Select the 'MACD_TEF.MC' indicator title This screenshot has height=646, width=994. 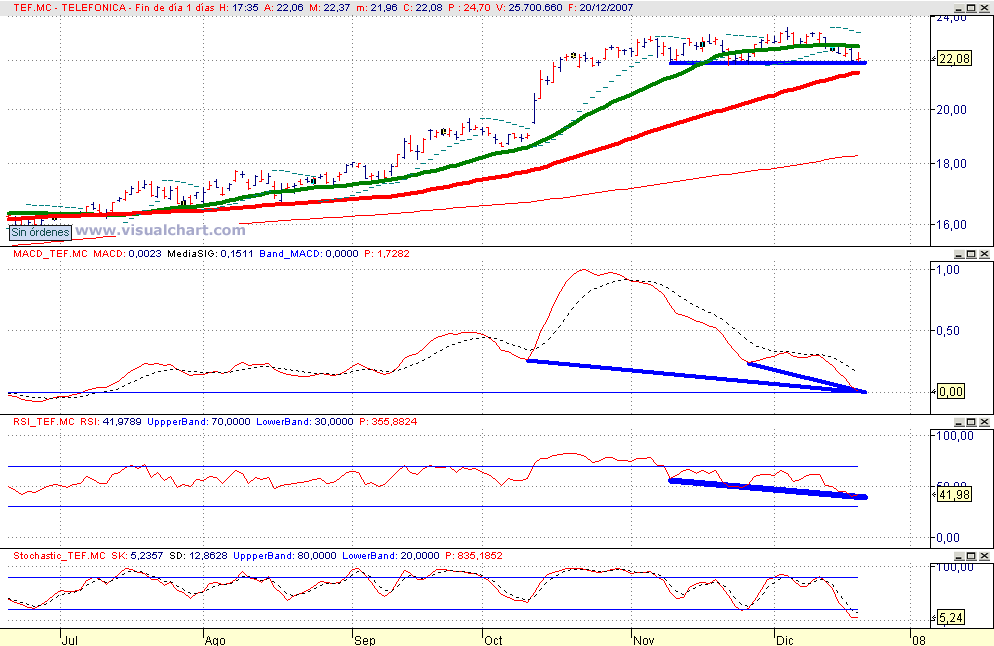(51, 254)
